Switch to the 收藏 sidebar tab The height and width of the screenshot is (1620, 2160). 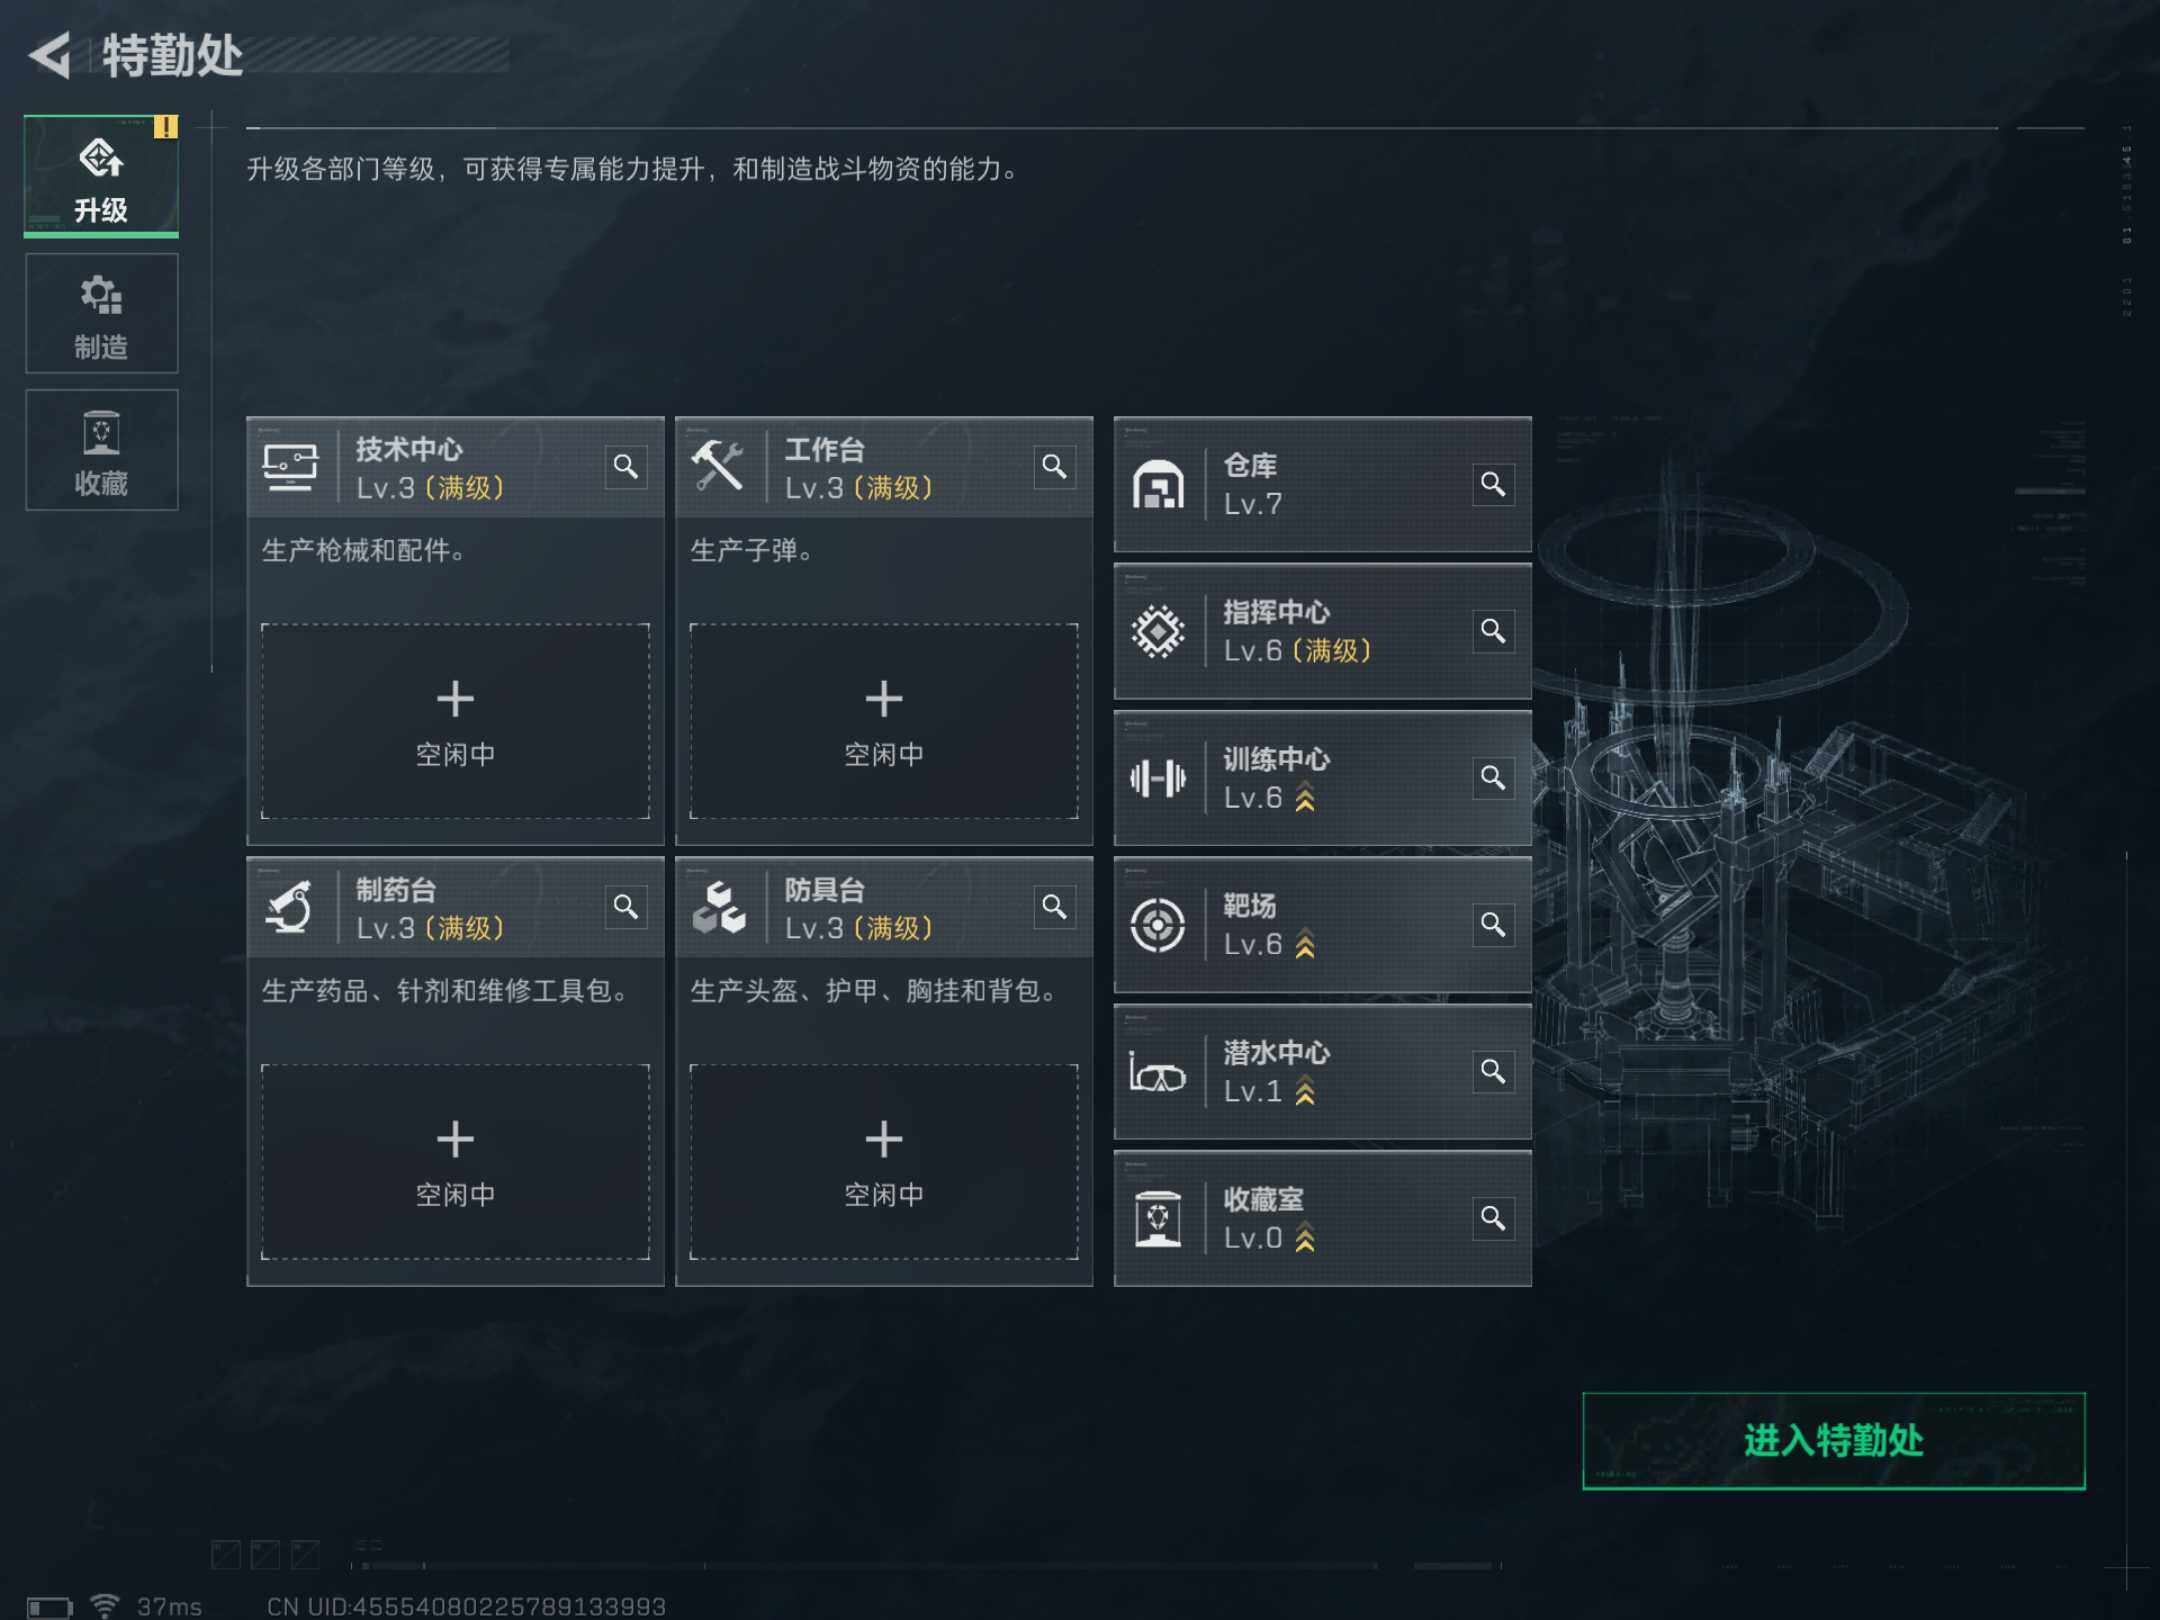[x=102, y=450]
